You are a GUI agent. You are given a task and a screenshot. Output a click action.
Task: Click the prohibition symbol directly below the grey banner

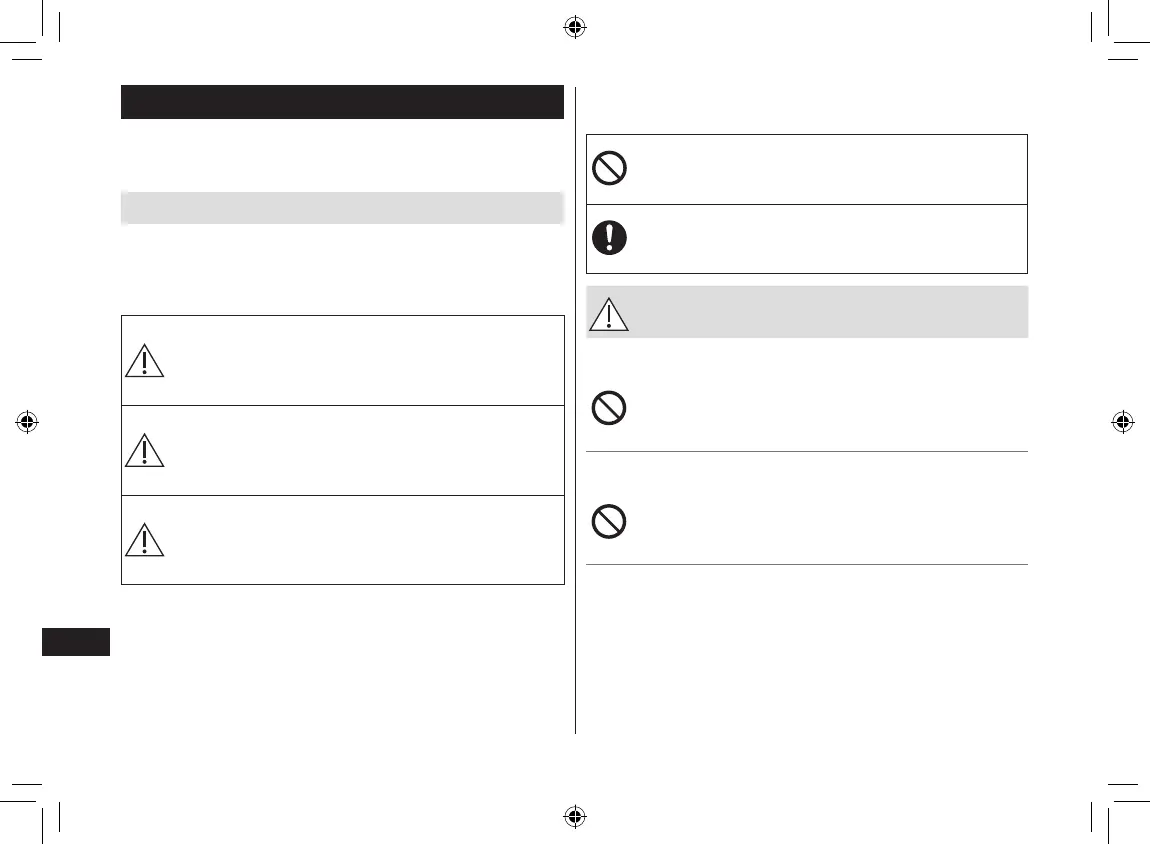pyautogui.click(x=609, y=409)
